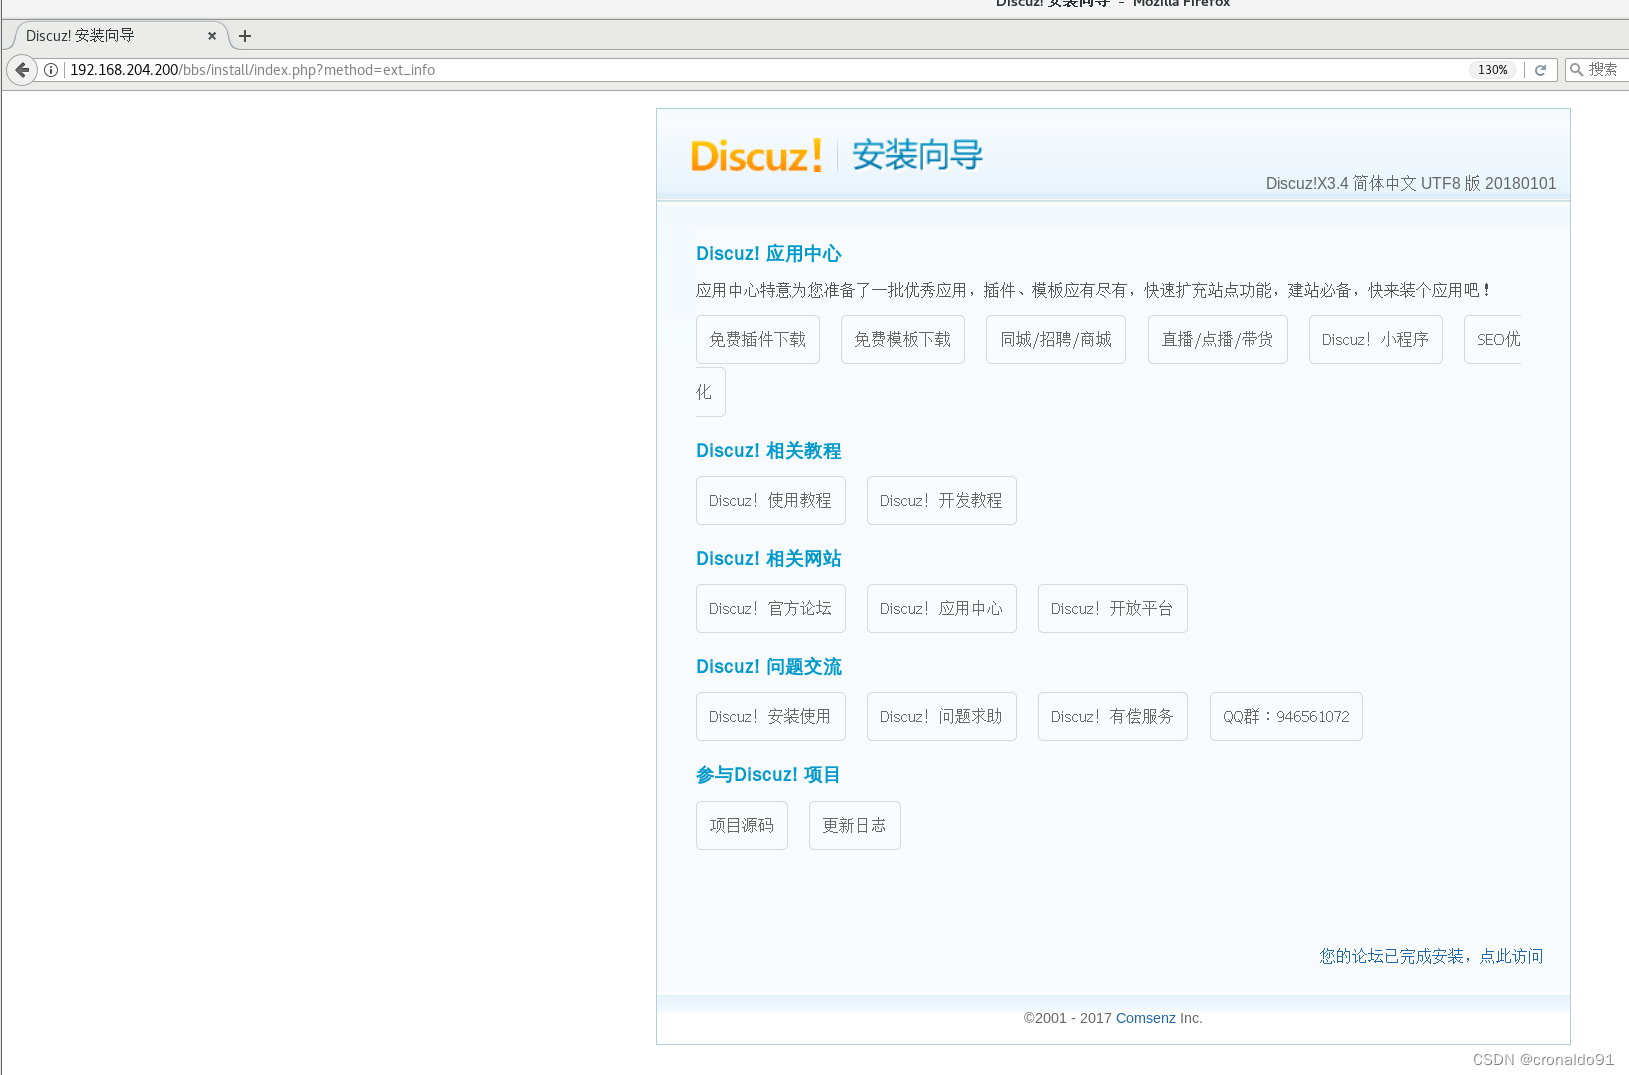Click the Discuz! 相关网站 heading
The height and width of the screenshot is (1075, 1629).
click(x=769, y=559)
